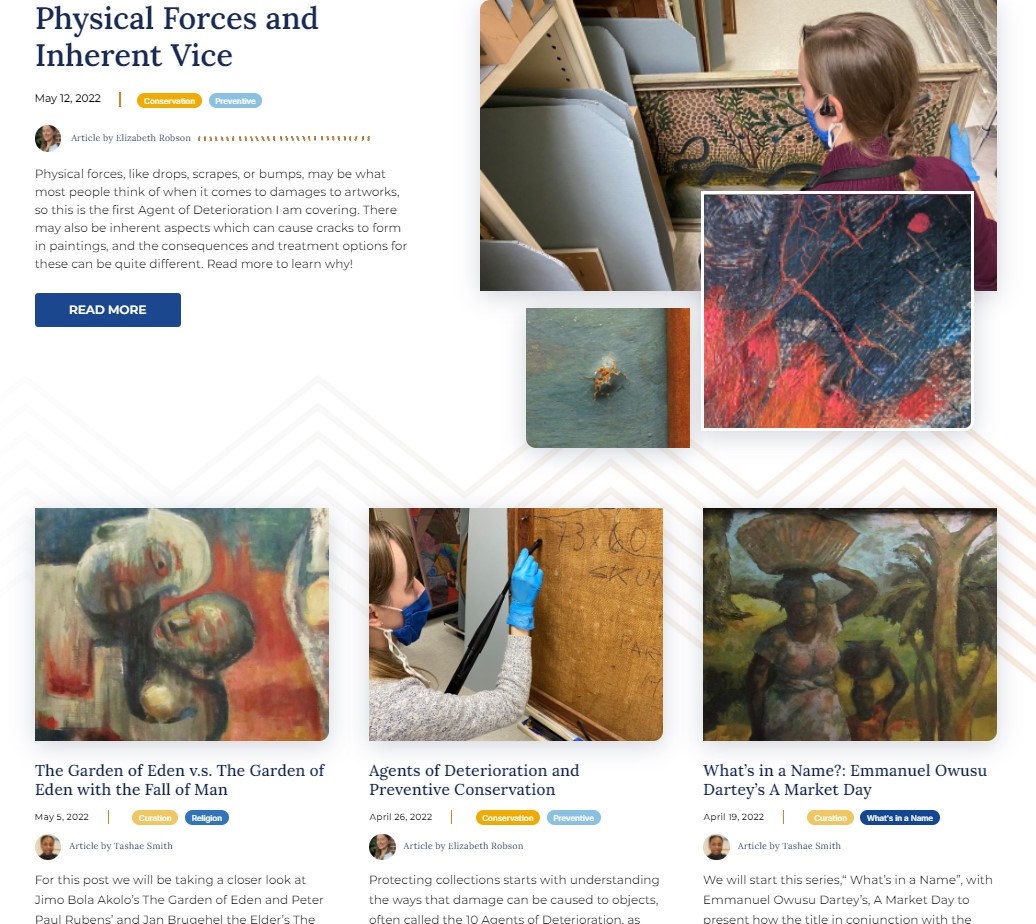View the woman carrying basket painting thumbnail
The height and width of the screenshot is (924, 1036).
[x=850, y=624]
